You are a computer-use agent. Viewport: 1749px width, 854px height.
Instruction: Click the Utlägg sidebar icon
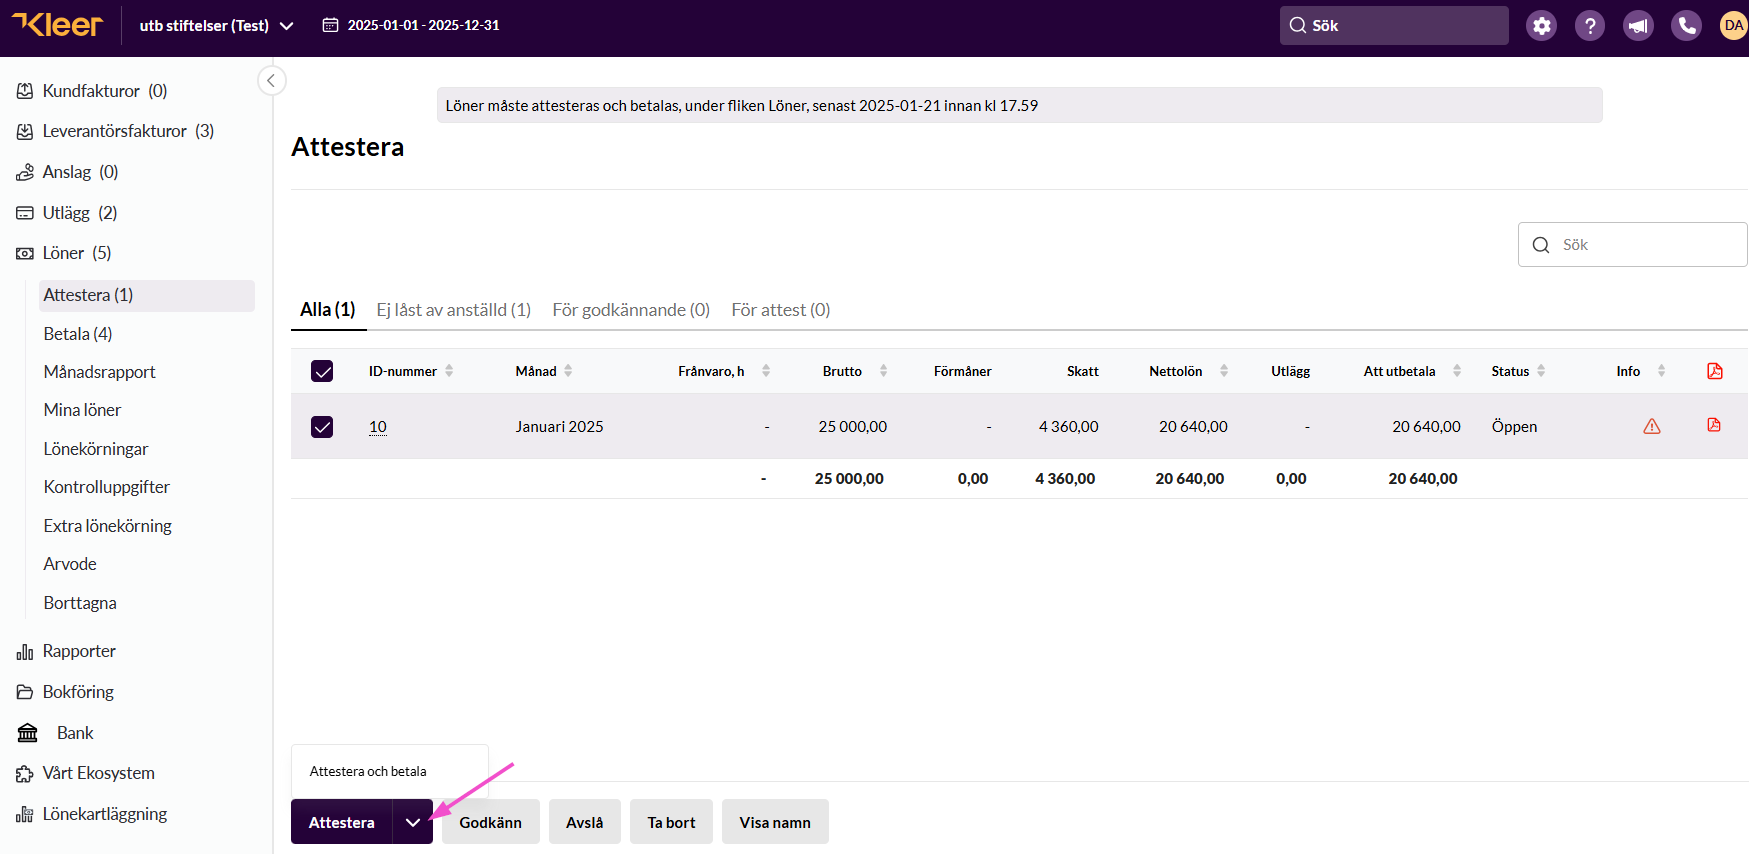click(x=25, y=213)
